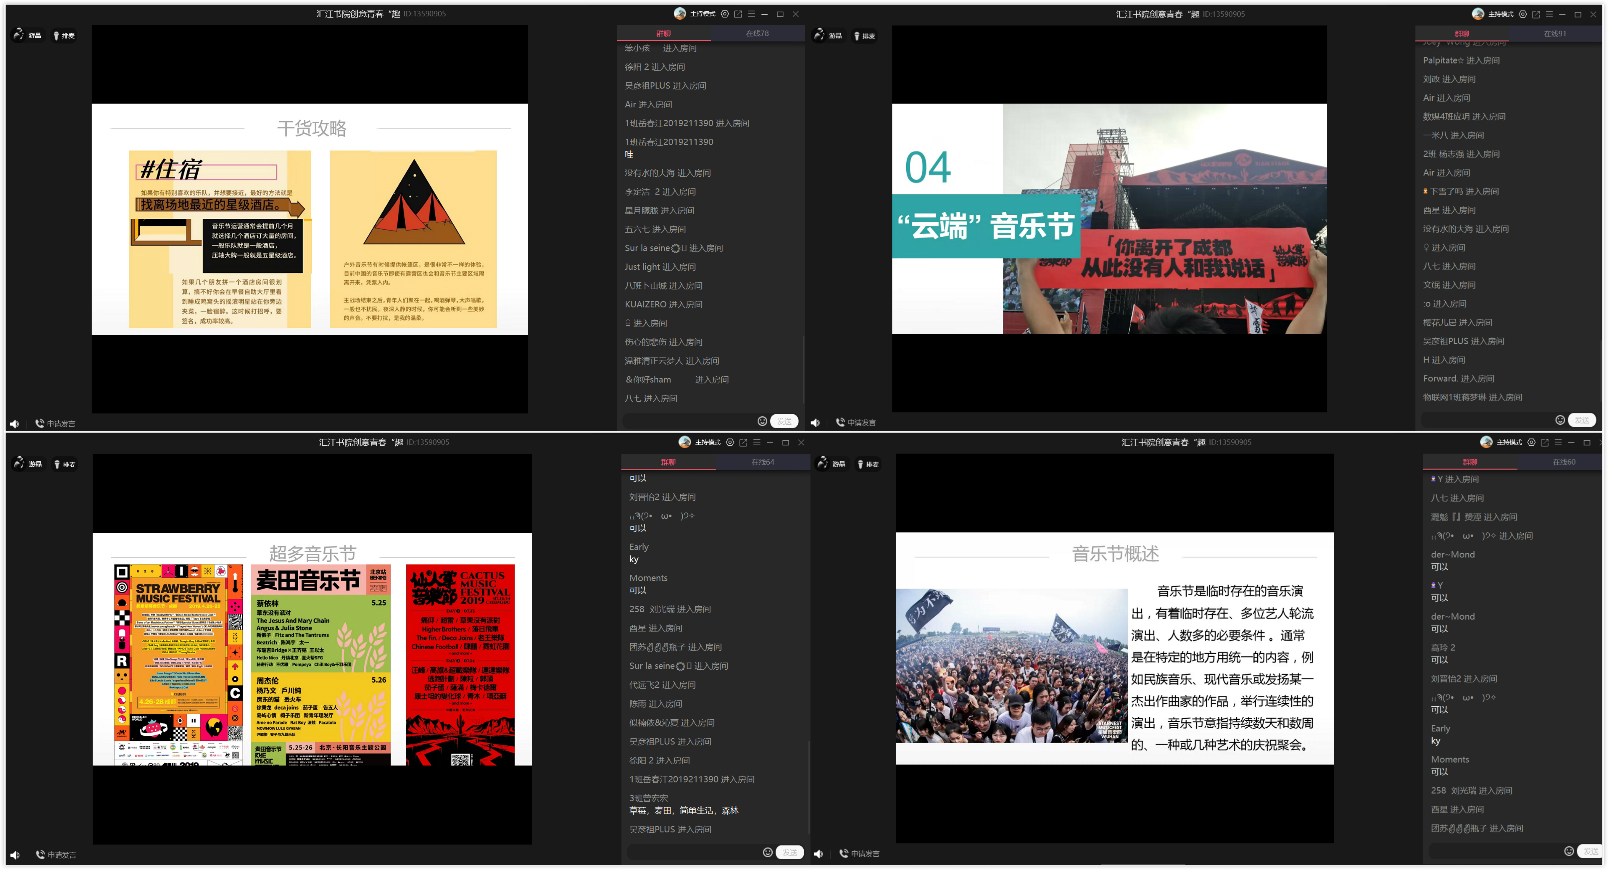
Task: Open settings gear in the 在线64 window
Action: [730, 442]
